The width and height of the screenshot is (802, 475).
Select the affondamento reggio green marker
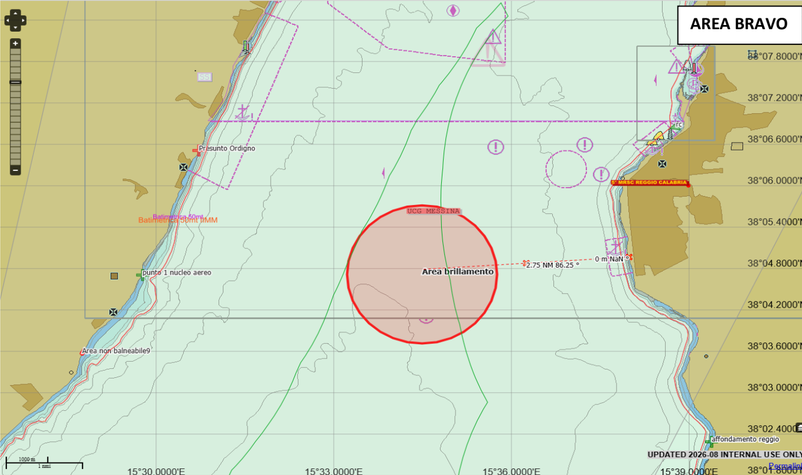[710, 442]
